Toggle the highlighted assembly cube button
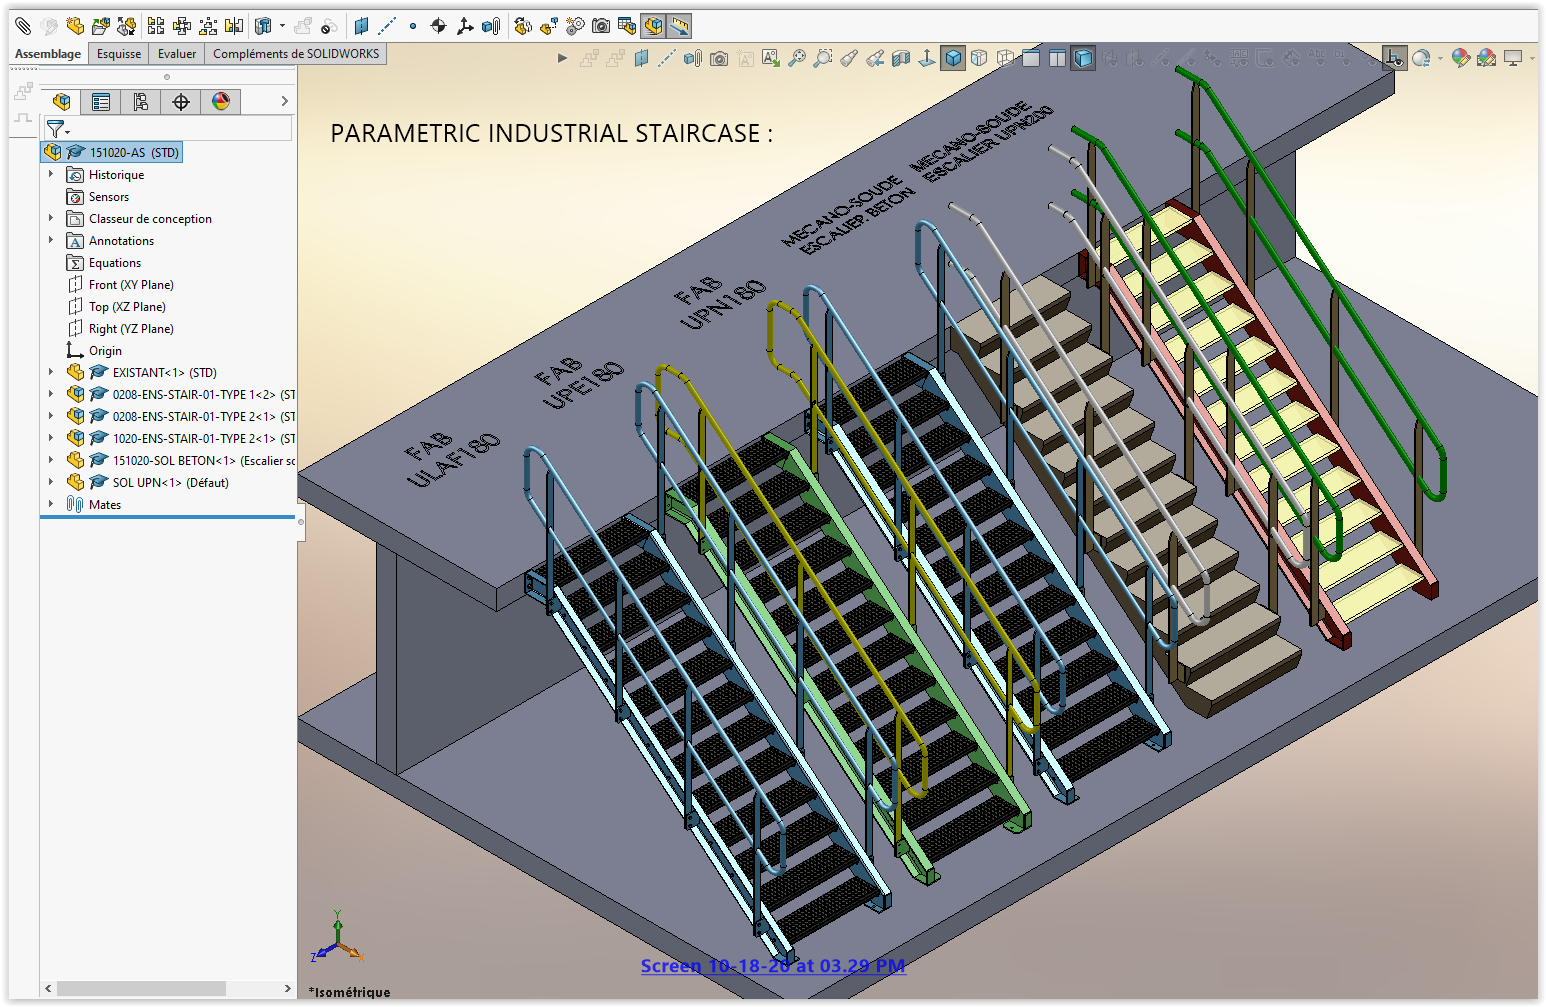The image size is (1546, 1007). click(x=653, y=26)
